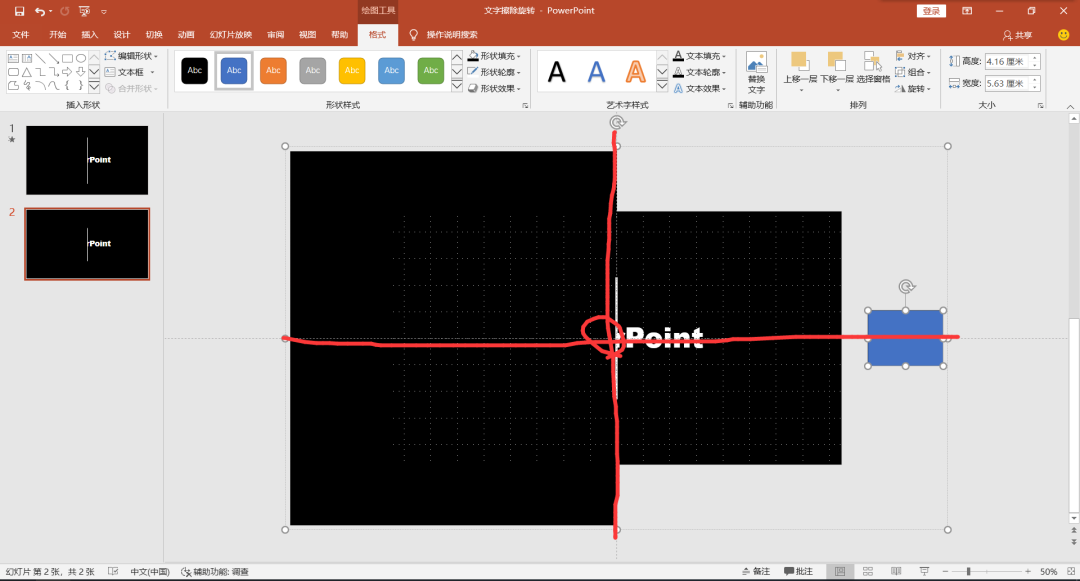This screenshot has height=581, width=1080.
Task: Apply the orange outlined A WordArt style
Action: pyautogui.click(x=636, y=71)
